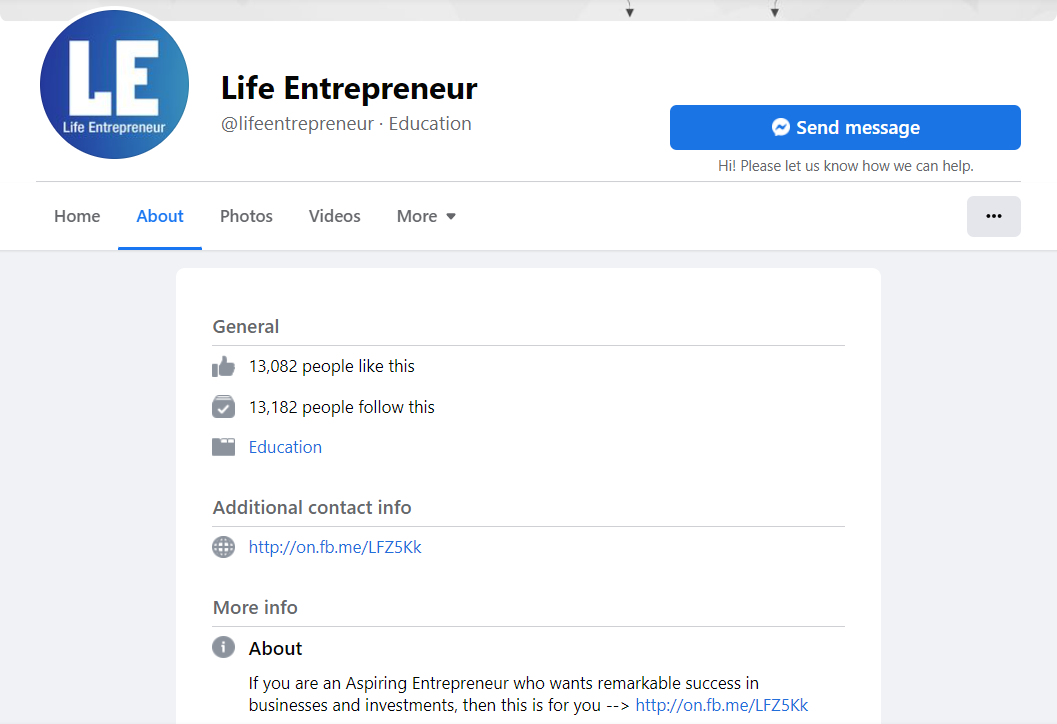The width and height of the screenshot is (1057, 724).
Task: Click the Life Entrepreneur profile logo
Action: point(114,84)
